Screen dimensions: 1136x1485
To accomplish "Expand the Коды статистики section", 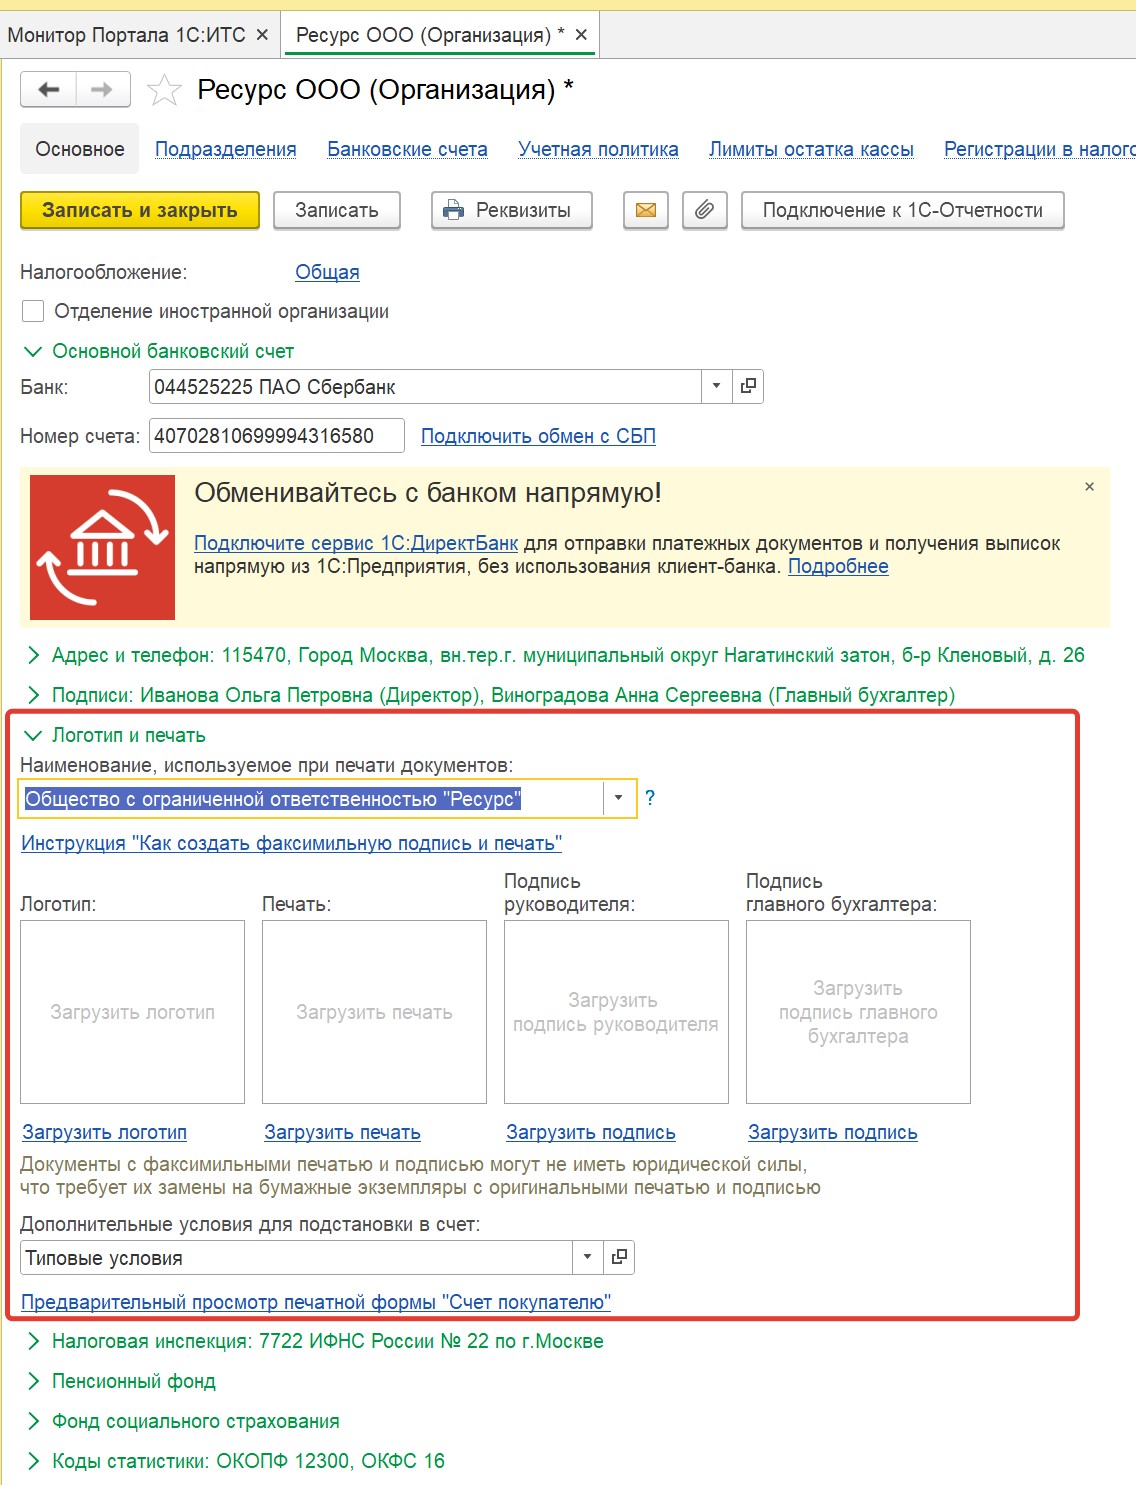I will [33, 1461].
